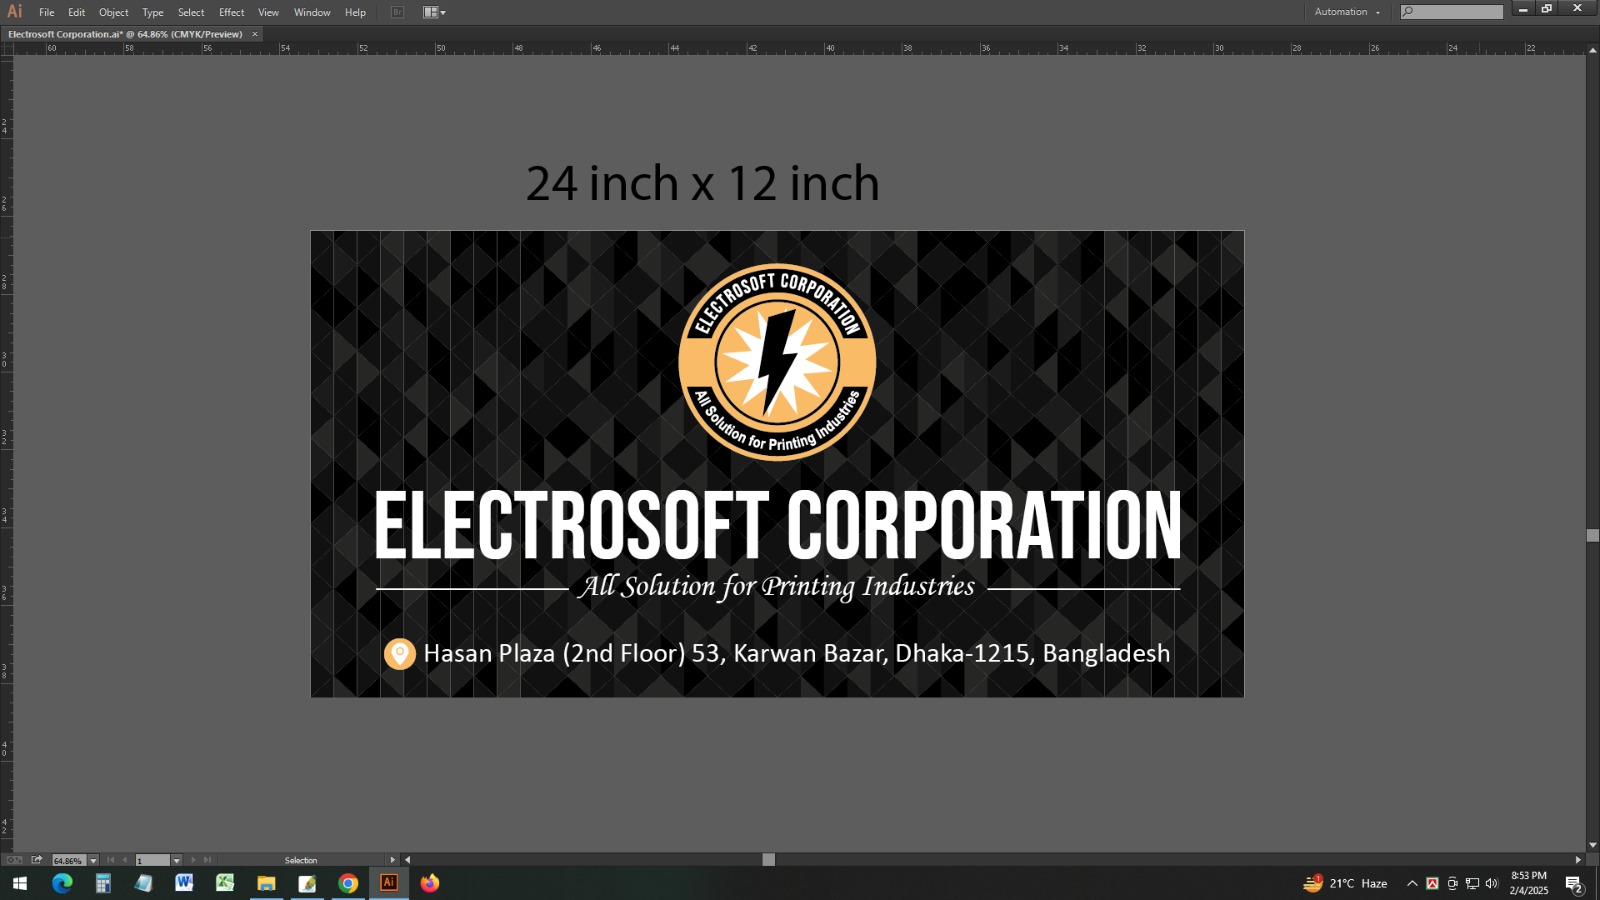The image size is (1600, 900).
Task: Restore down the Illustrator window
Action: 1547,9
